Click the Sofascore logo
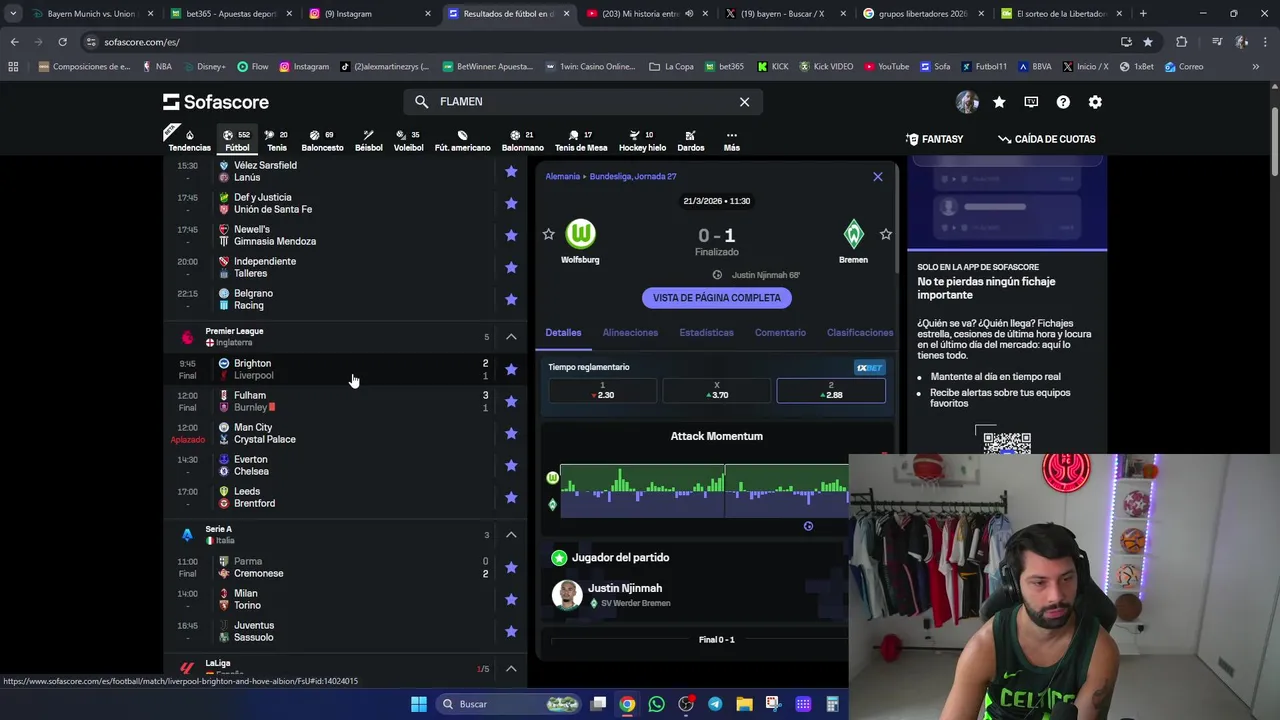The height and width of the screenshot is (720, 1280). pos(216,102)
